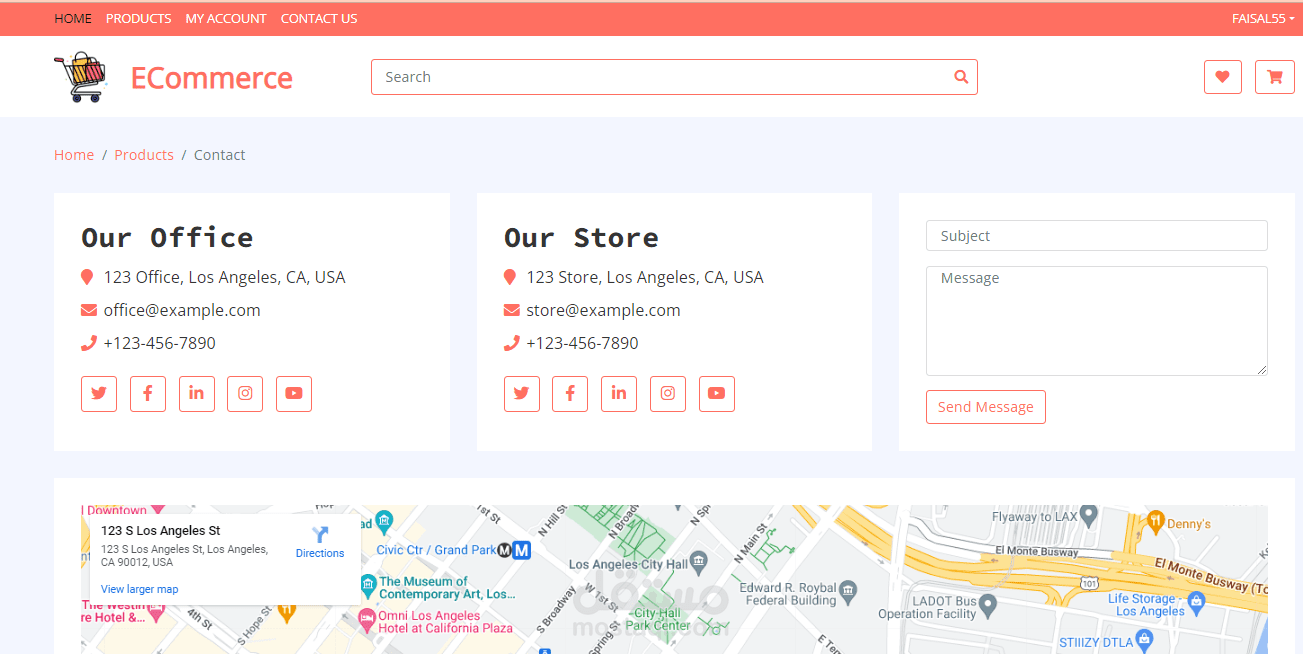This screenshot has height=654, width=1303.
Task: Click the address 123 Store, Los Angeles
Action: (x=645, y=277)
